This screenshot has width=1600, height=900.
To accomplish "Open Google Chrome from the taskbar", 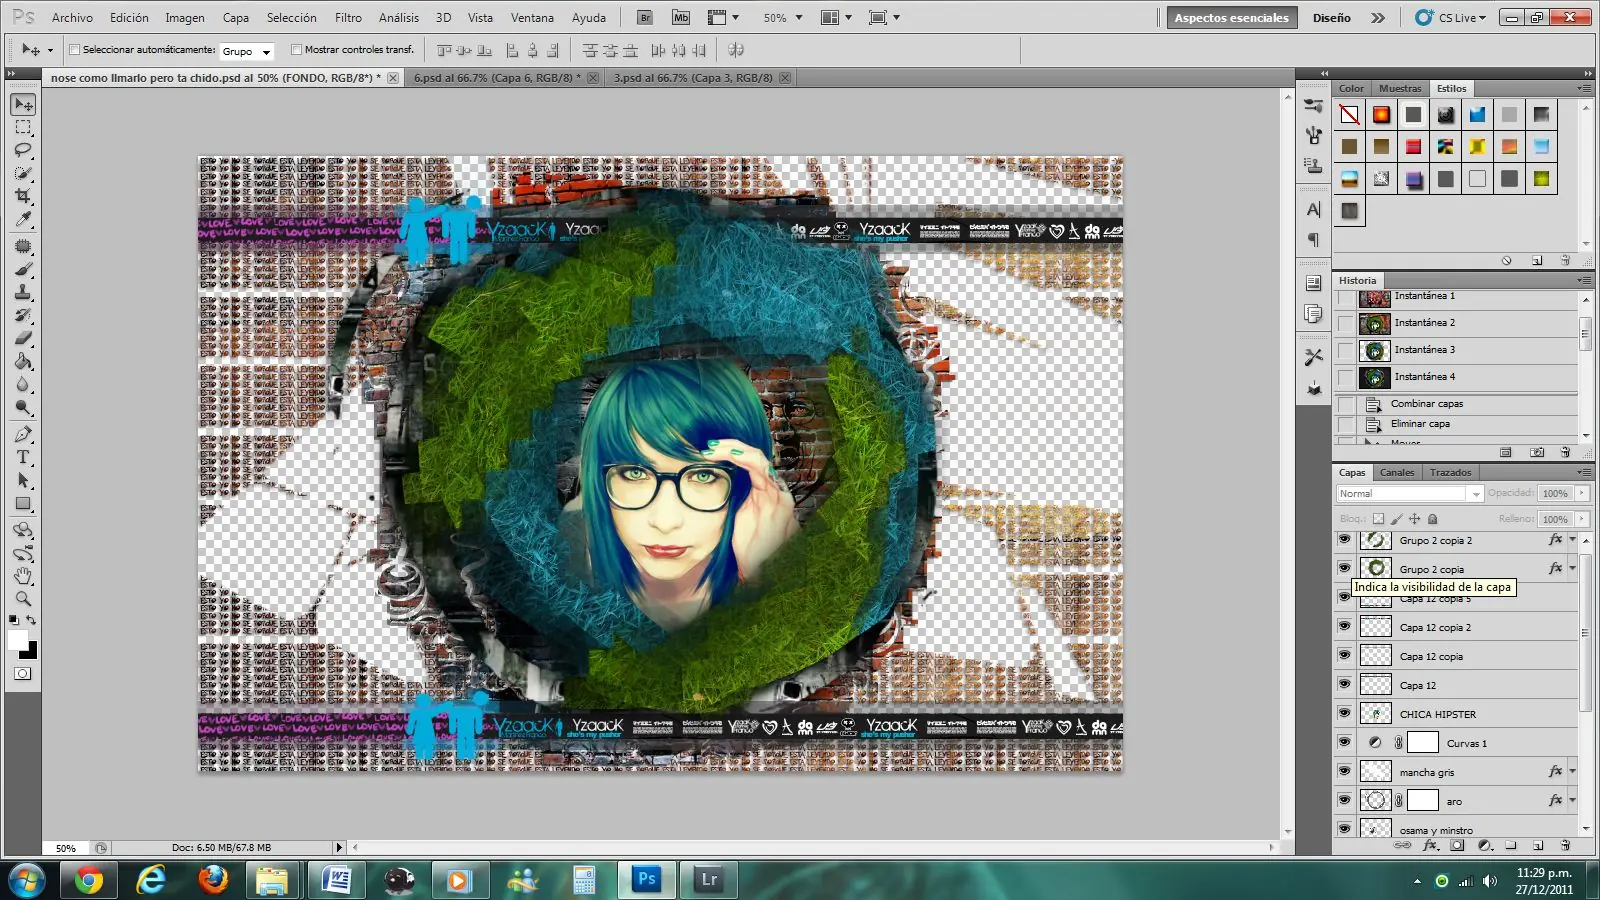I will (89, 880).
